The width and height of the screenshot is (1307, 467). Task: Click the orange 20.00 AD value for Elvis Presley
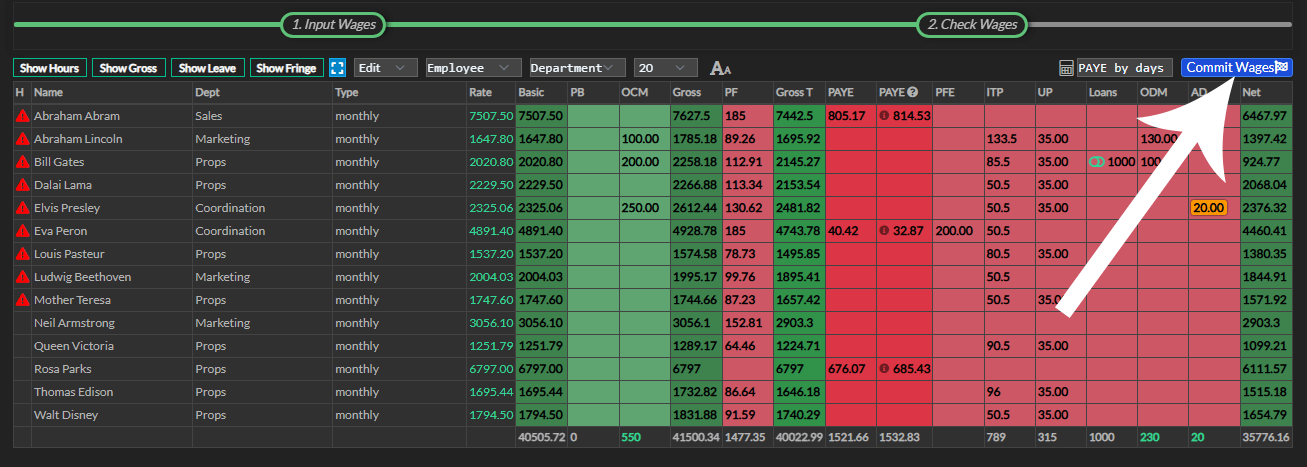click(x=1208, y=208)
